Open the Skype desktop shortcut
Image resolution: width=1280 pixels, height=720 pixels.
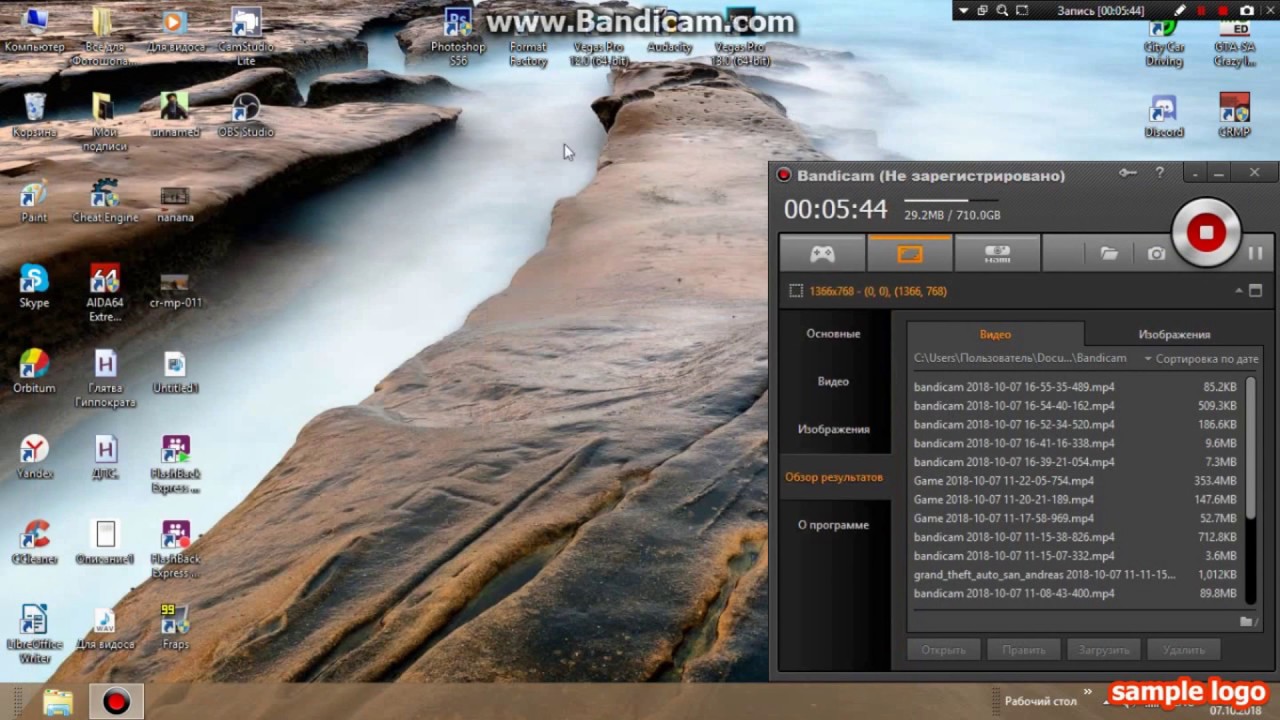click(34, 286)
